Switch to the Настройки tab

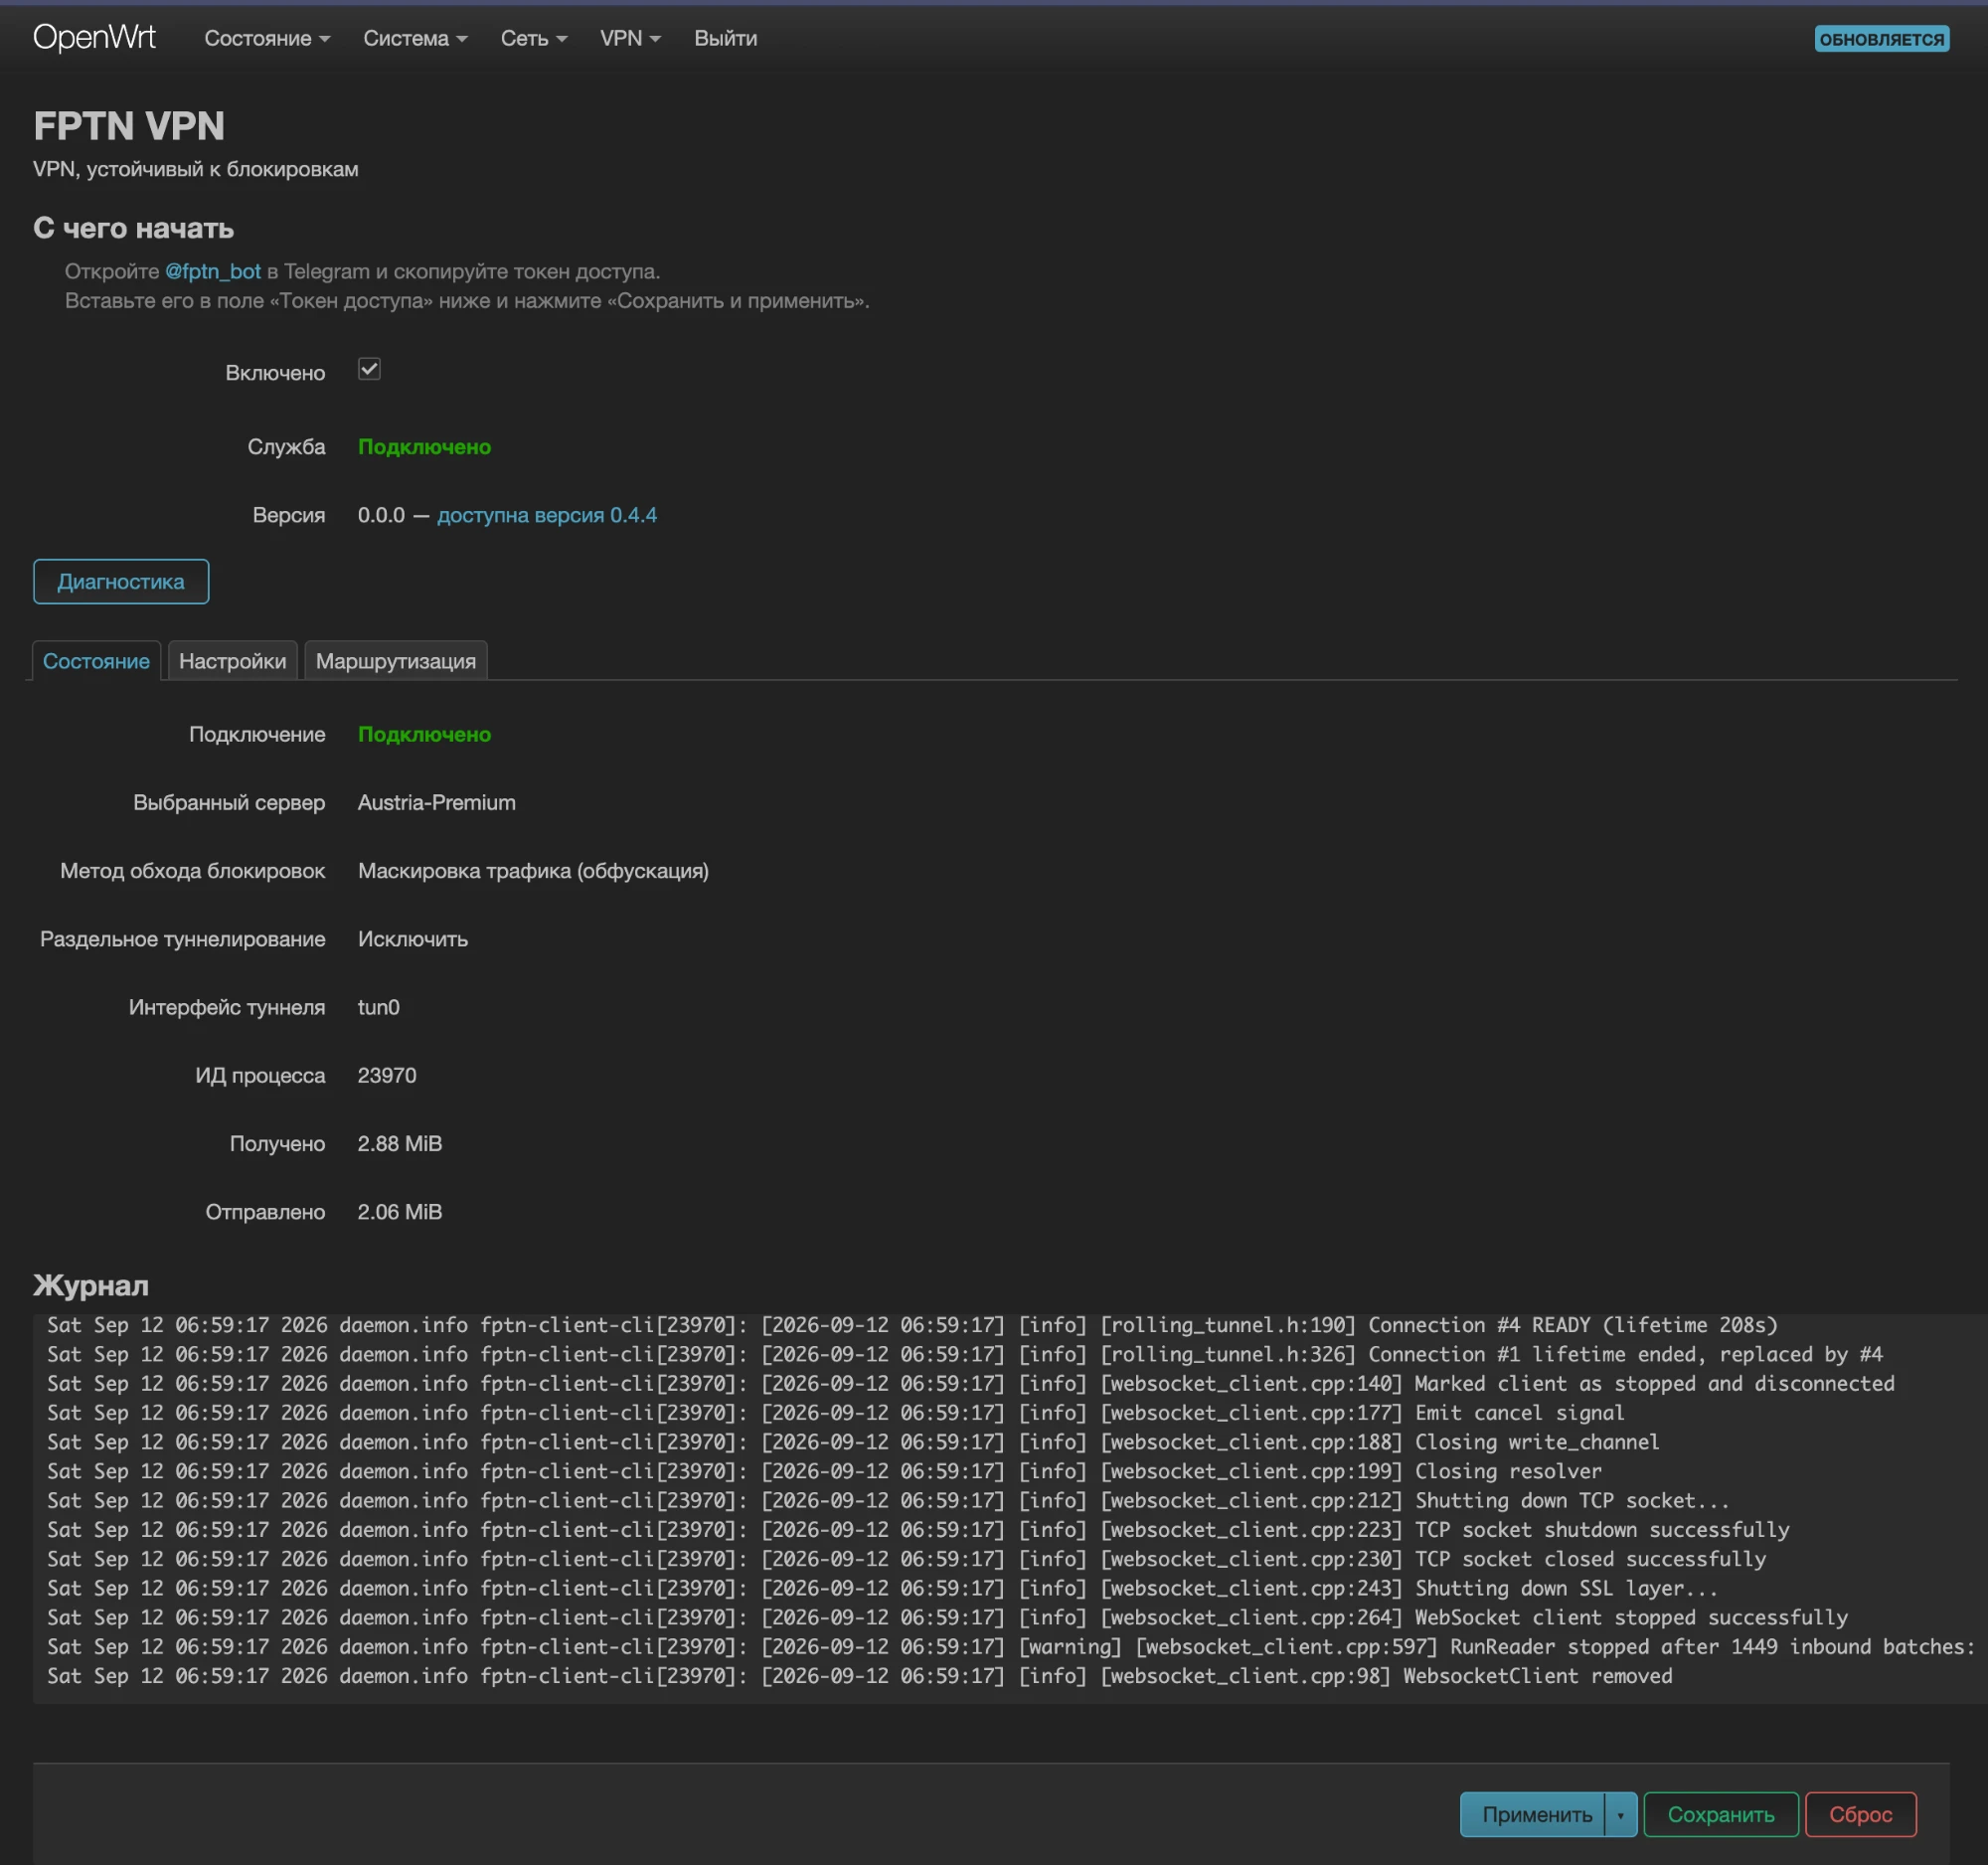(232, 661)
